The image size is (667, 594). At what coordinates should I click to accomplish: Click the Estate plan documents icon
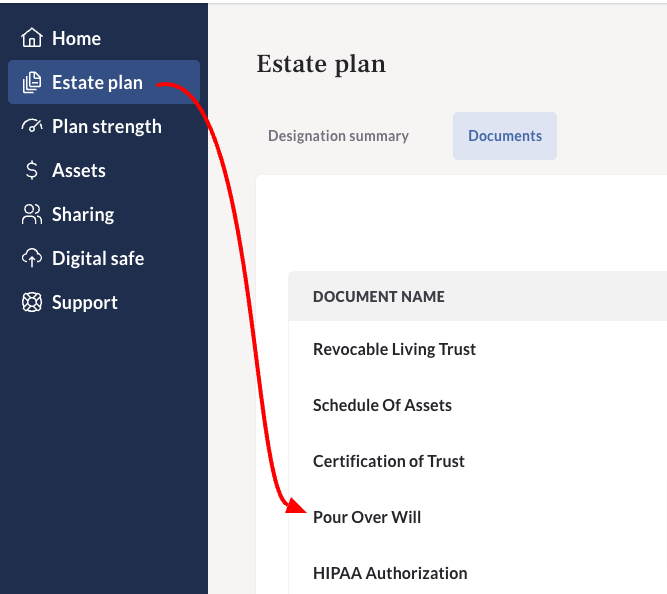[x=32, y=82]
